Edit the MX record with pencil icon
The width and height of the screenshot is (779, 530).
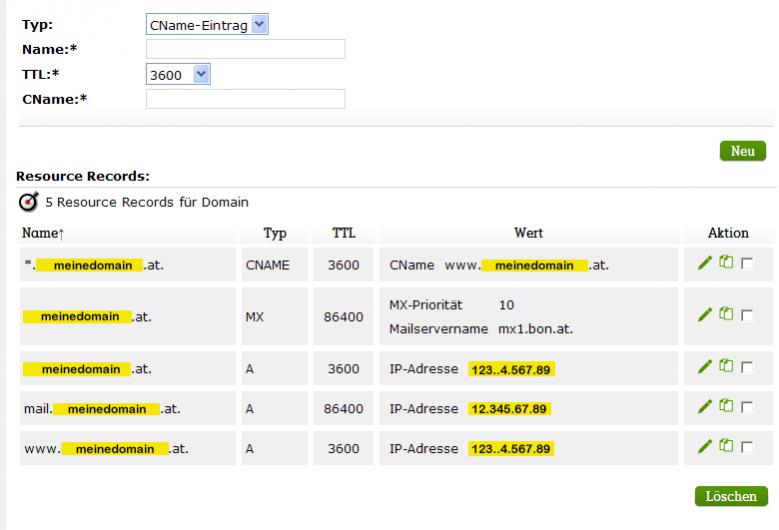point(704,314)
